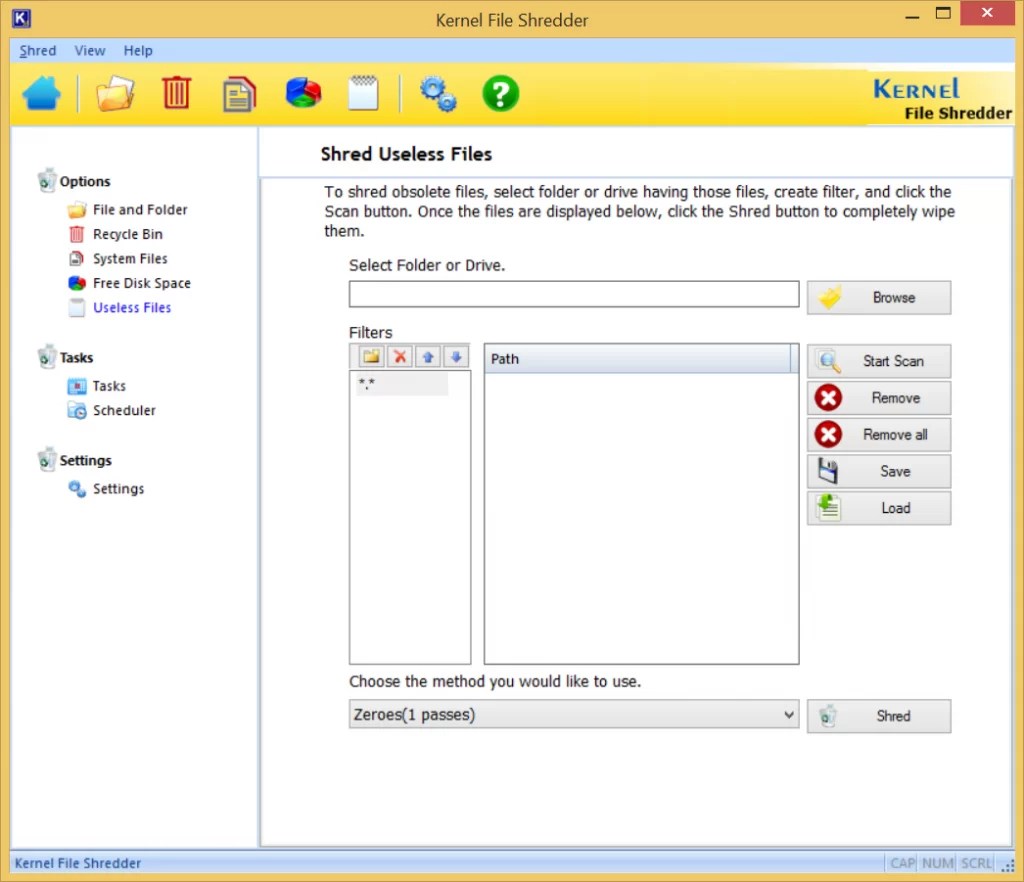Image resolution: width=1024 pixels, height=882 pixels.
Task: Select File and Folder in sidebar
Action: point(140,210)
